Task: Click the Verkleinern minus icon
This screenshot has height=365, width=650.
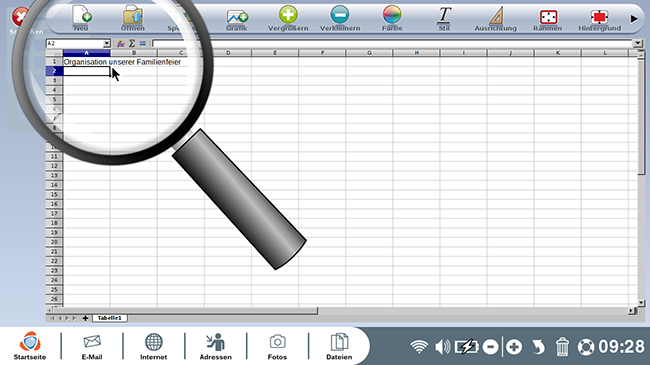Action: pyautogui.click(x=340, y=15)
